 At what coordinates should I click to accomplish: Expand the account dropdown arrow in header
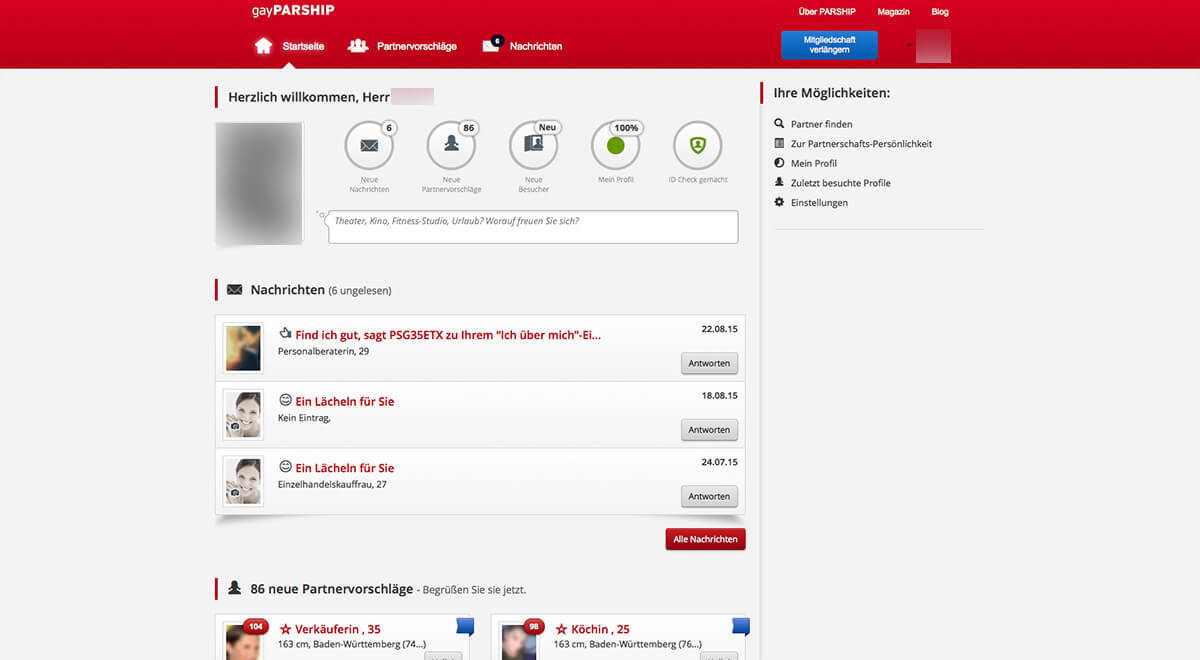point(907,46)
